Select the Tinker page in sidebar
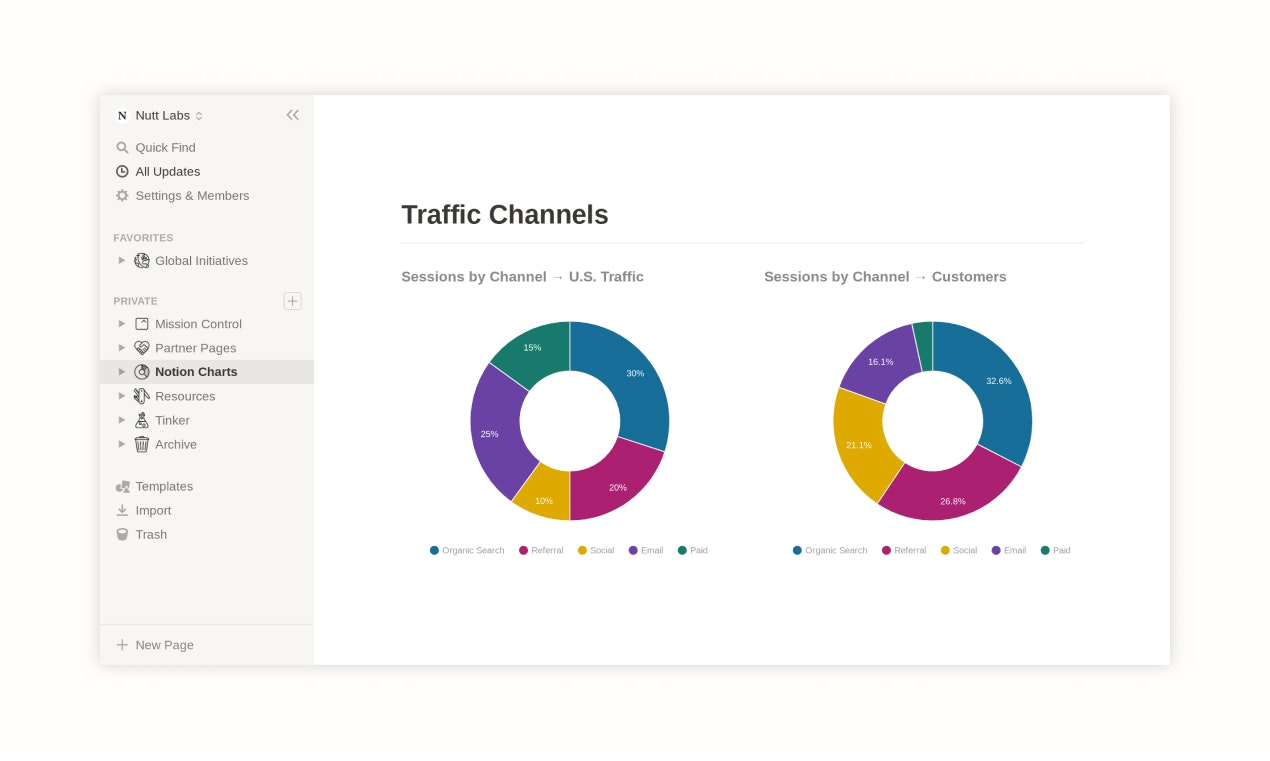This screenshot has height=761, width=1270. click(172, 420)
